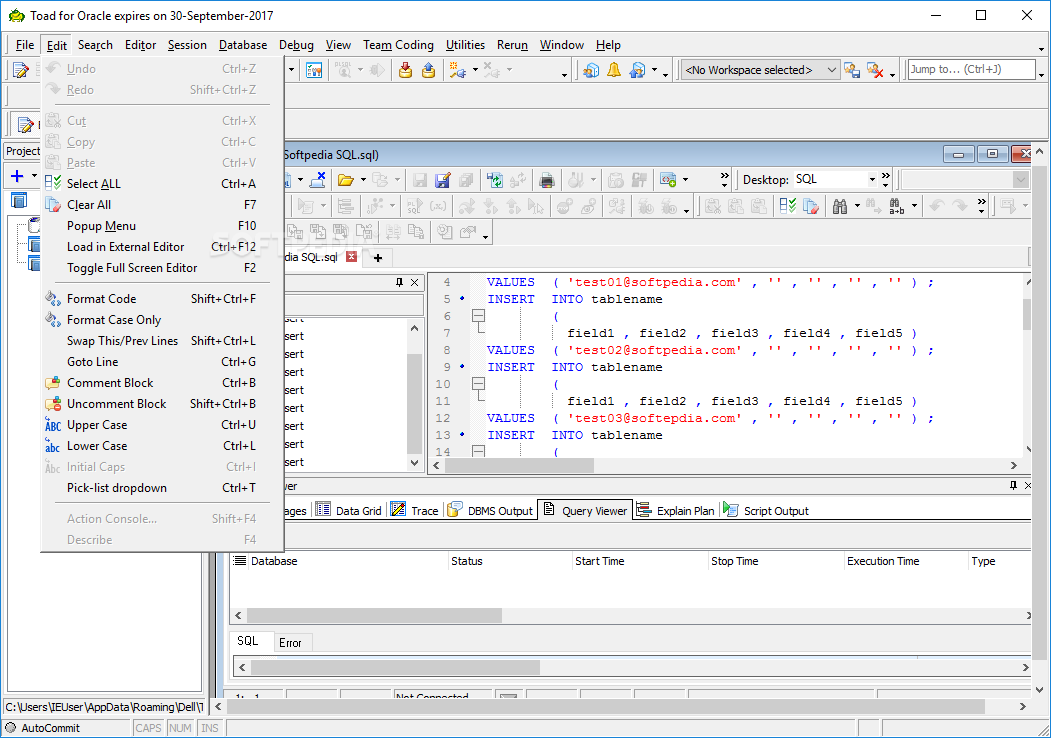Viewport: 1051px width, 738px height.
Task: Click the save workspace icon
Action: pyautogui.click(x=852, y=70)
